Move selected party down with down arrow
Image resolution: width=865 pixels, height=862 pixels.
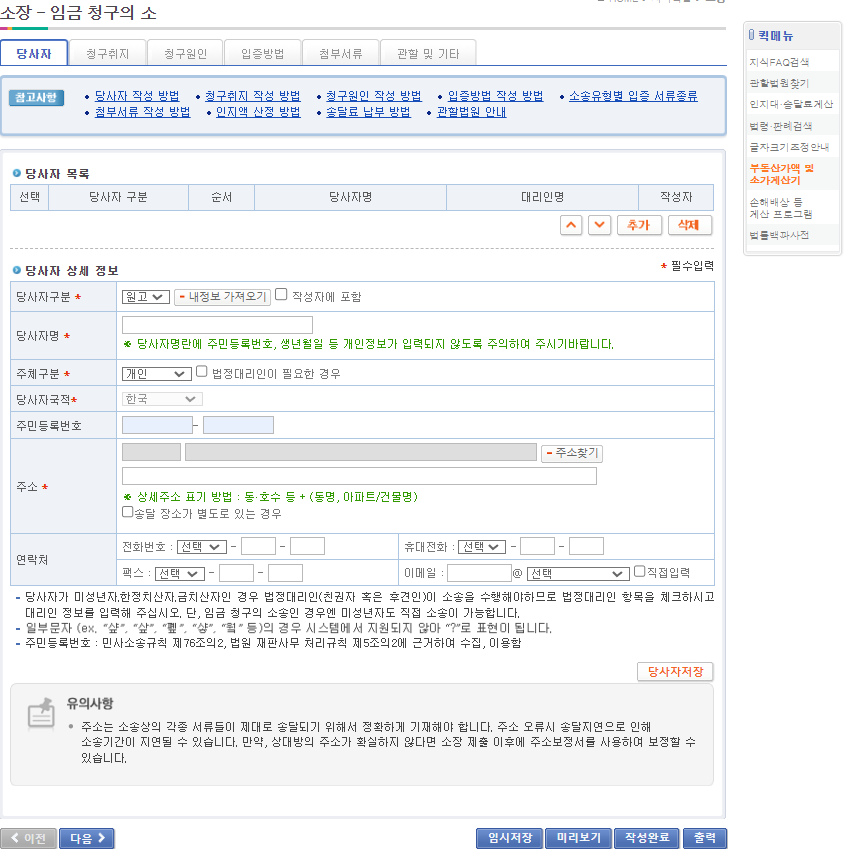tap(601, 225)
